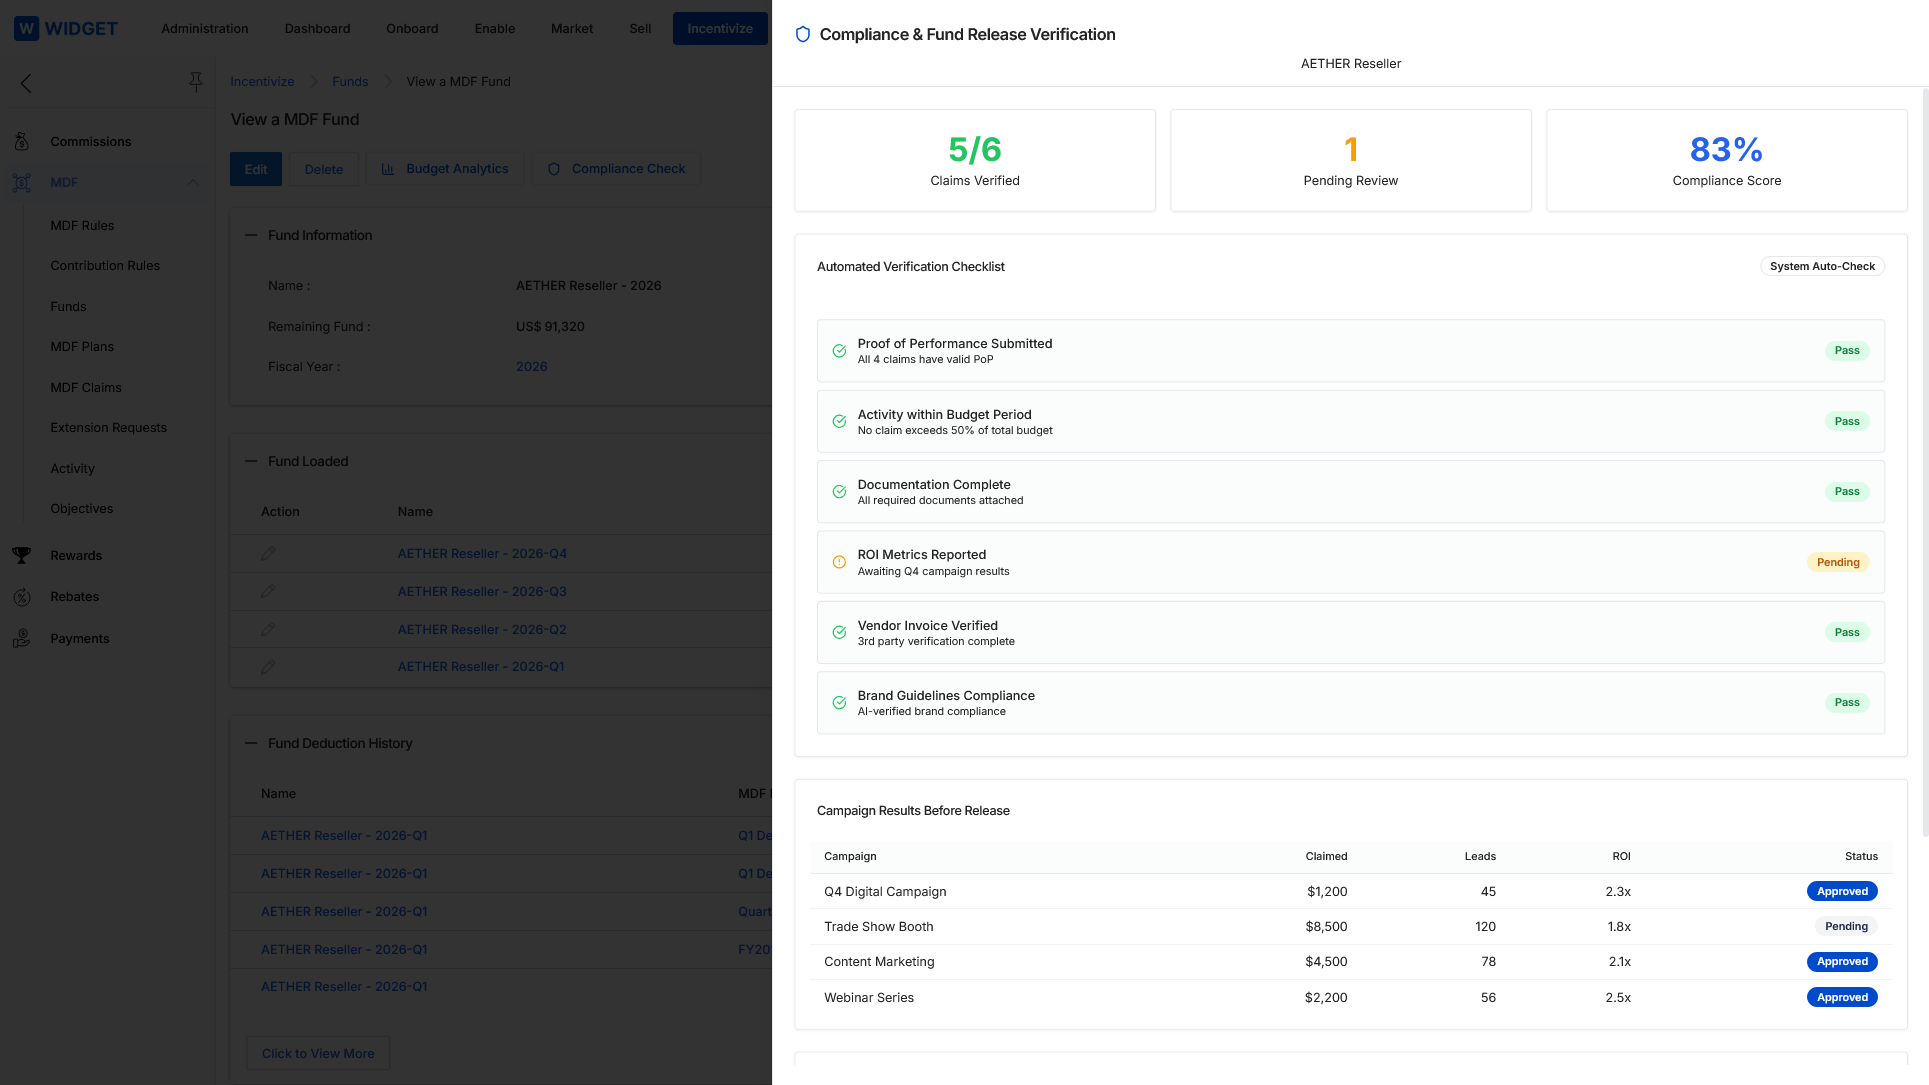Click the MDF sidebar icon
This screenshot has width=1929, height=1085.
21,183
